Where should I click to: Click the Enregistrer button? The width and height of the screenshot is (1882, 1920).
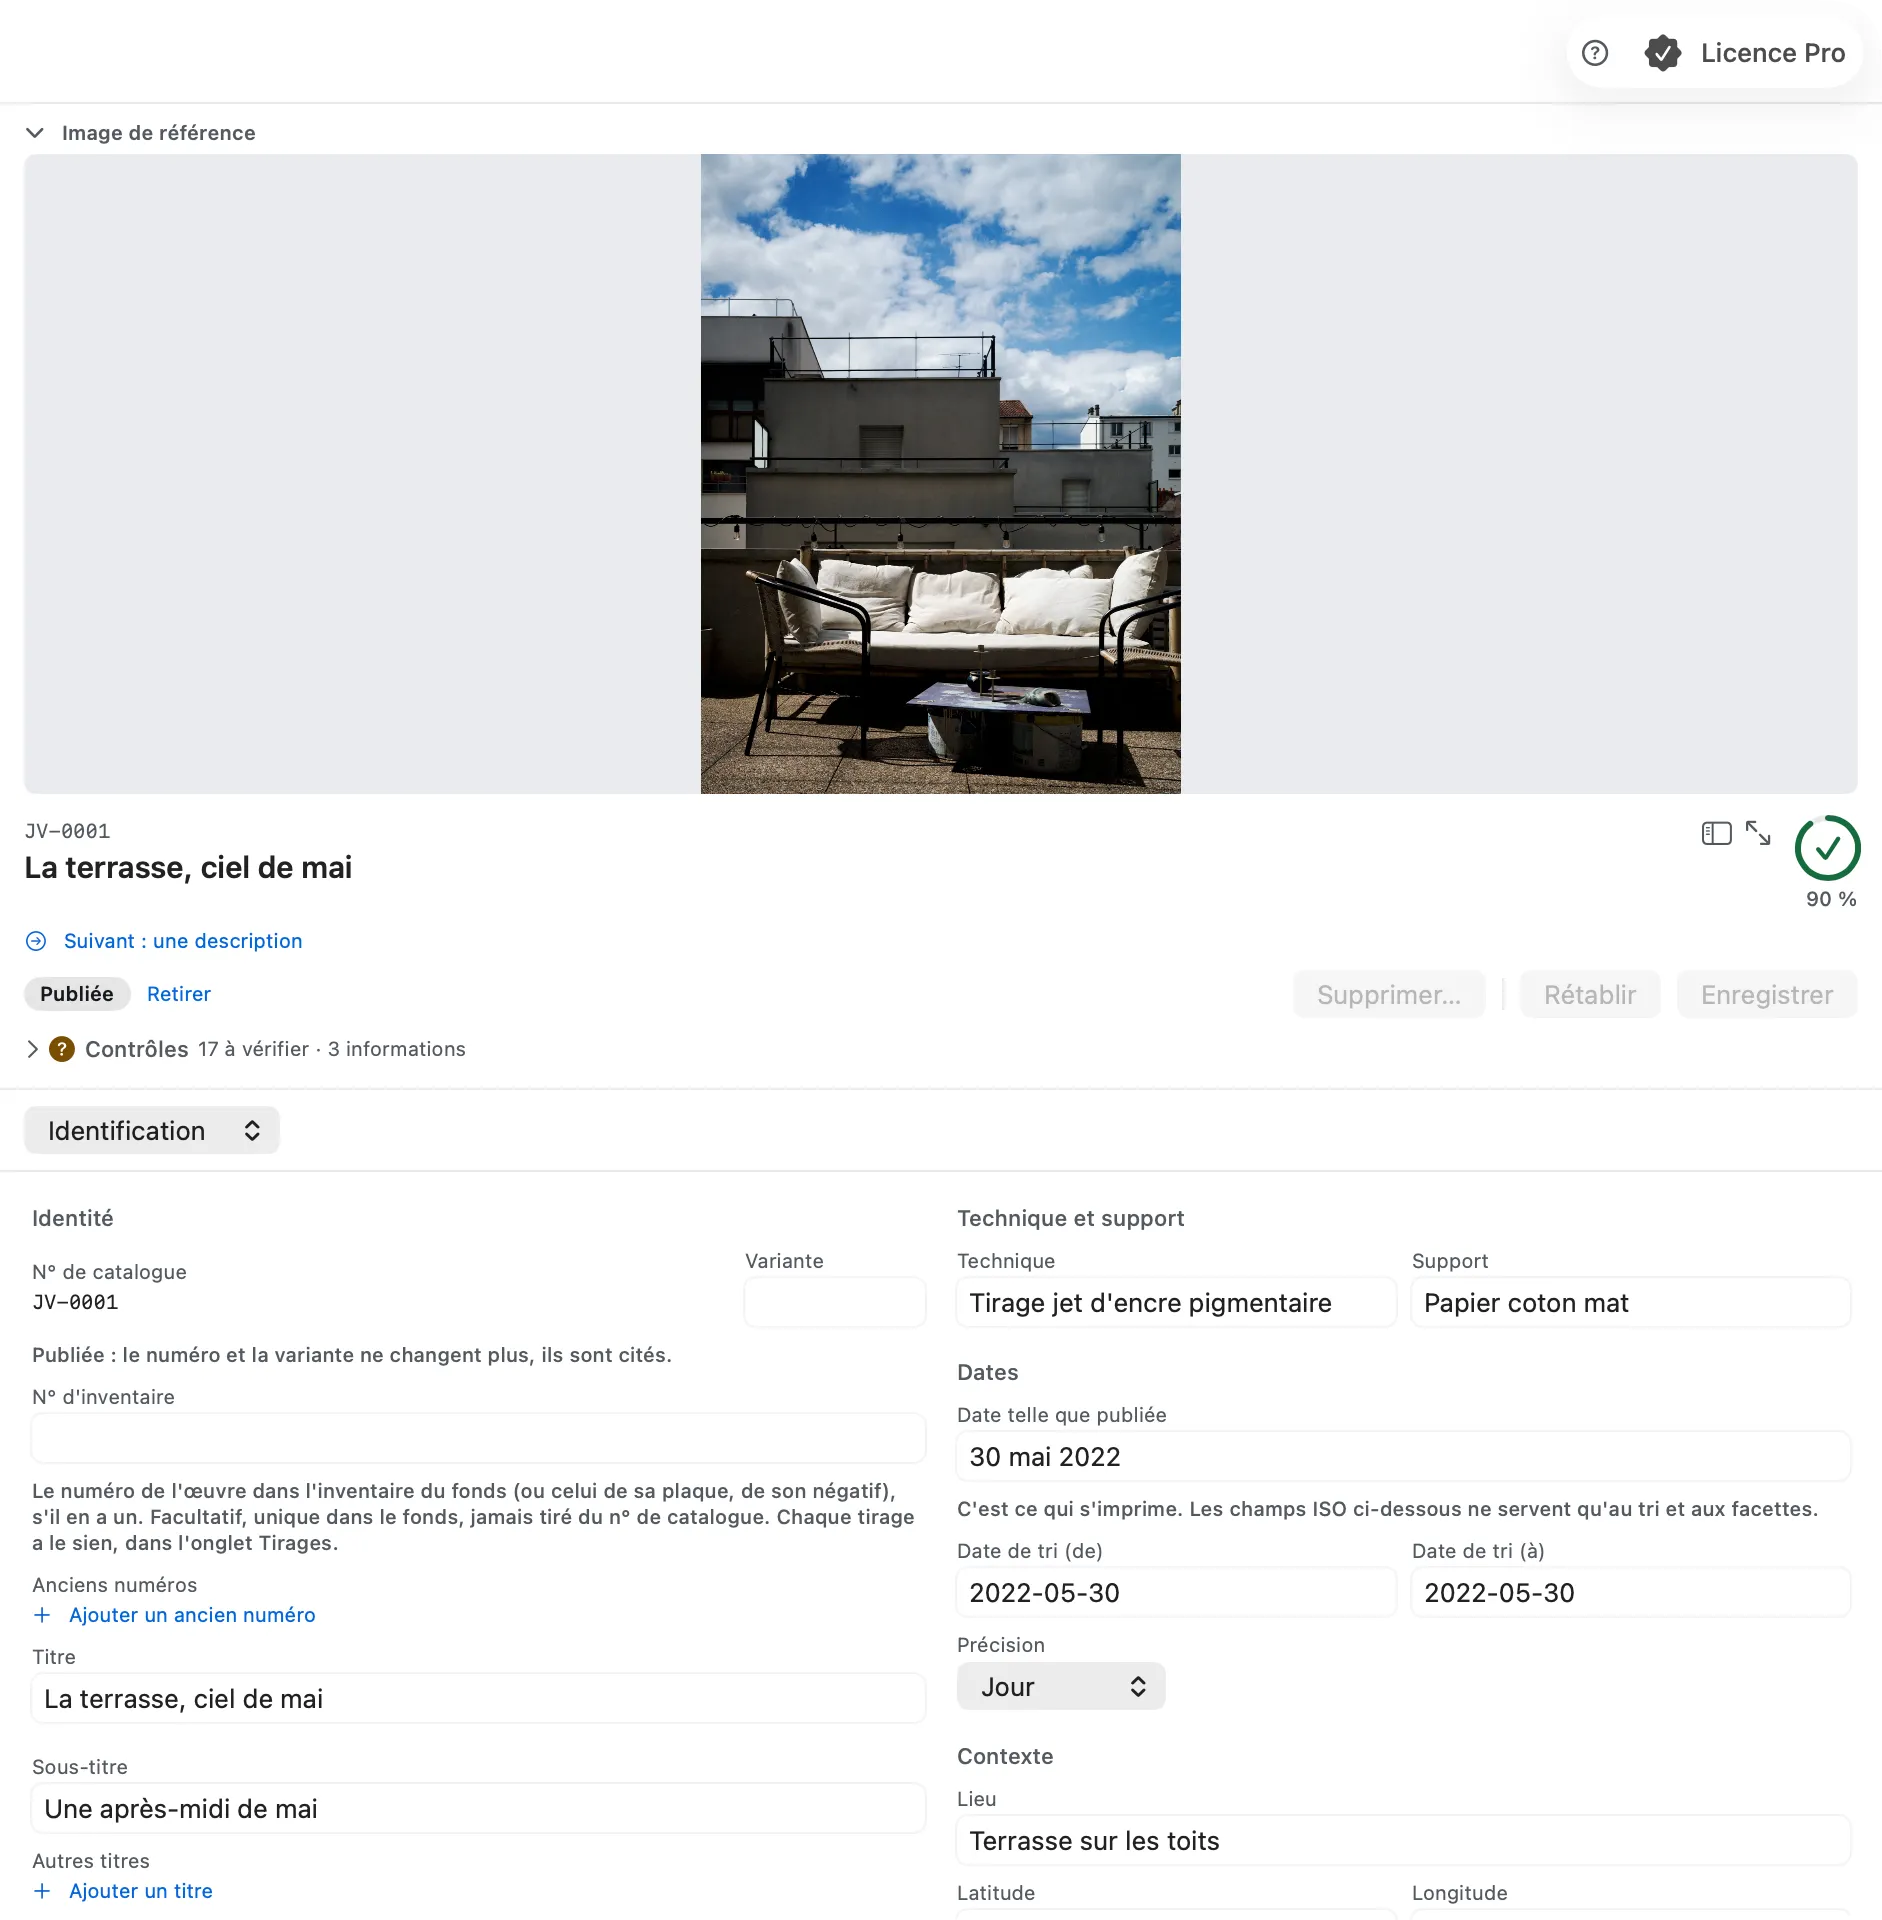1767,994
